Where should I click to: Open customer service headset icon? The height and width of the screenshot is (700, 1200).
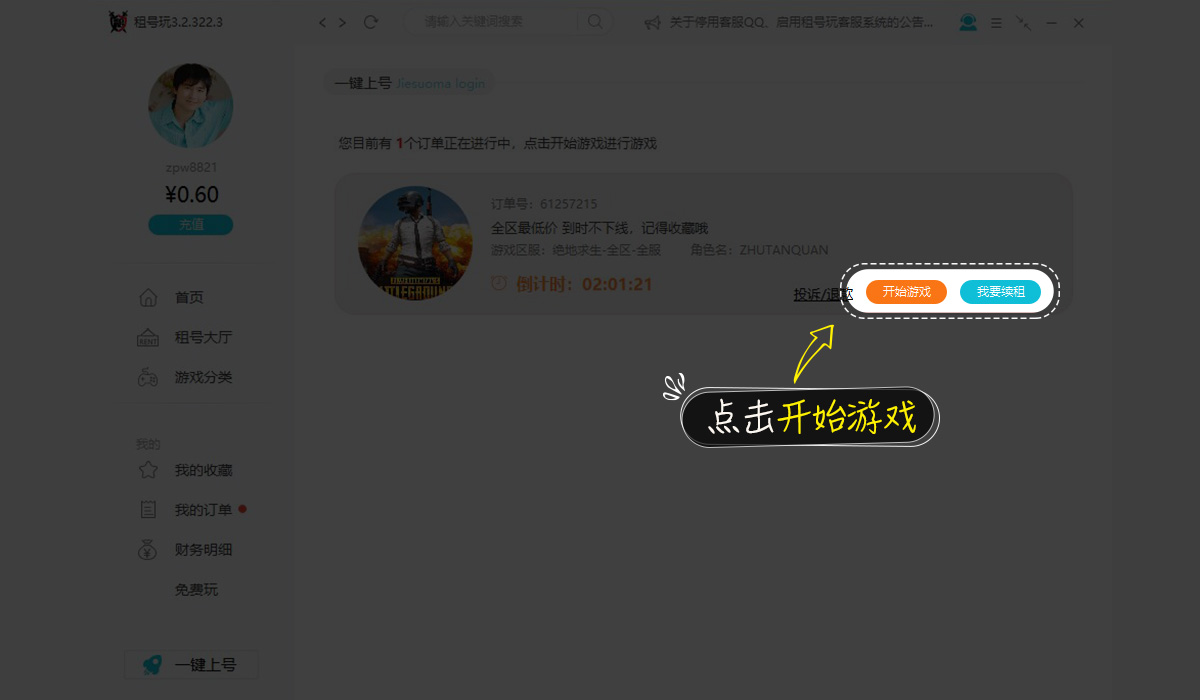point(967,22)
